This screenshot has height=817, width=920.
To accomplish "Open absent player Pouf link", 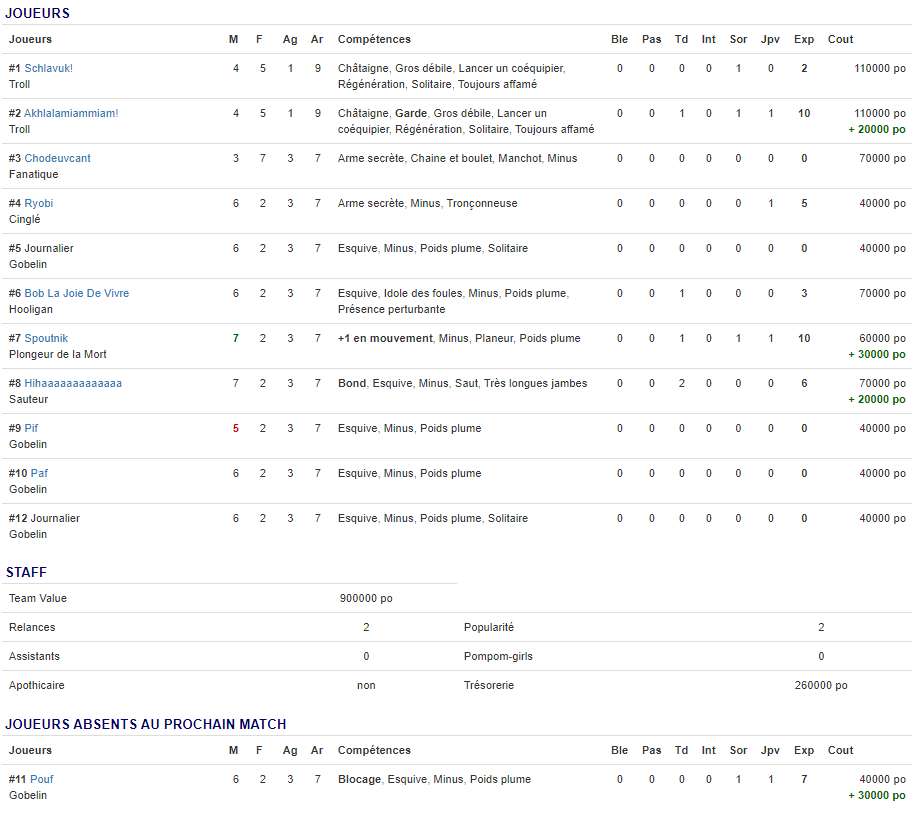I will [42, 779].
